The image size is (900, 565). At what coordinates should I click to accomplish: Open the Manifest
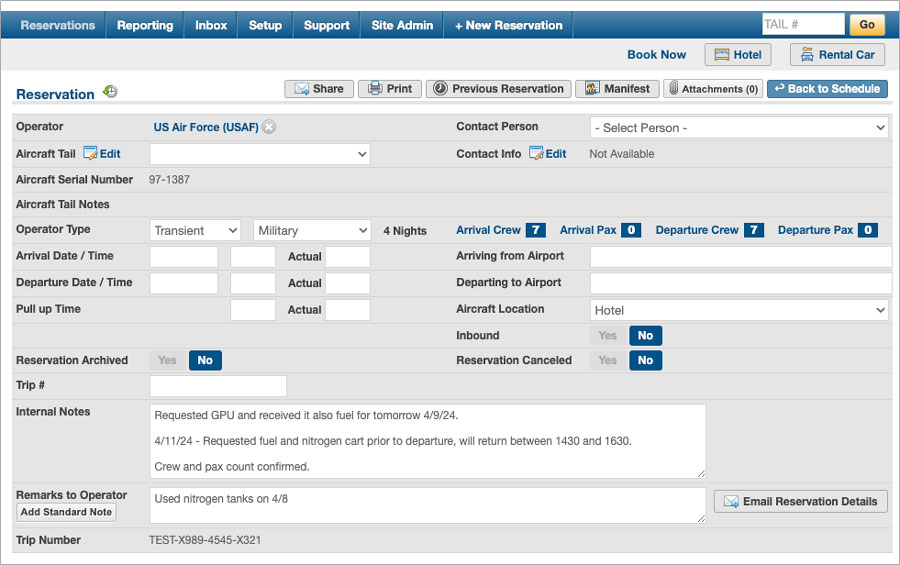[617, 89]
